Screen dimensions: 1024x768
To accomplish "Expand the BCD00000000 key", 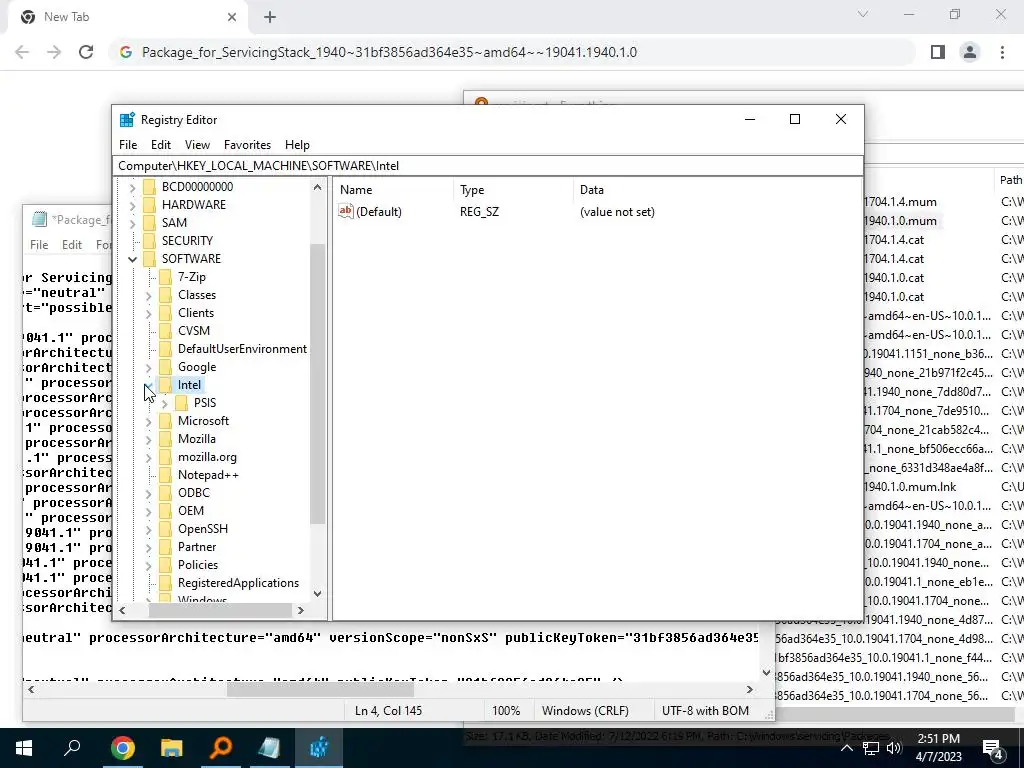I will click(133, 187).
